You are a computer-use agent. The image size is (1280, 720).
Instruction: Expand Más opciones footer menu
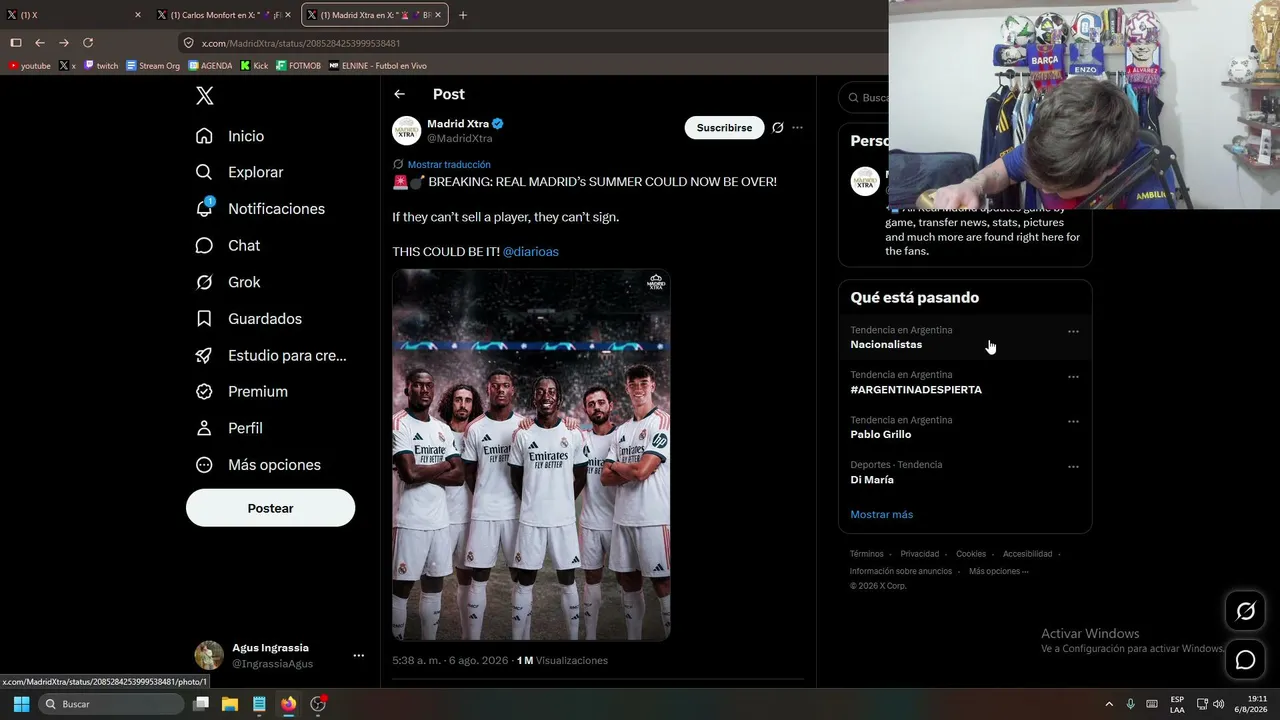pyautogui.click(x=998, y=571)
